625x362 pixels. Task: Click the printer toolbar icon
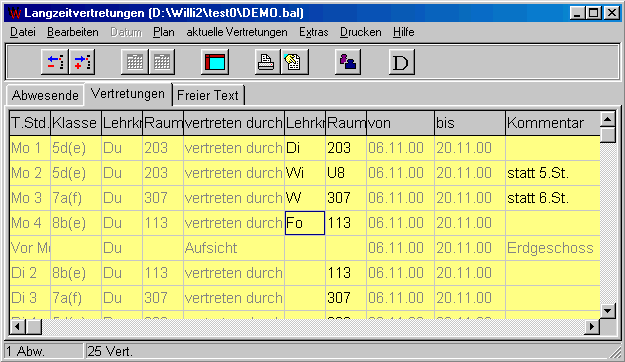267,62
